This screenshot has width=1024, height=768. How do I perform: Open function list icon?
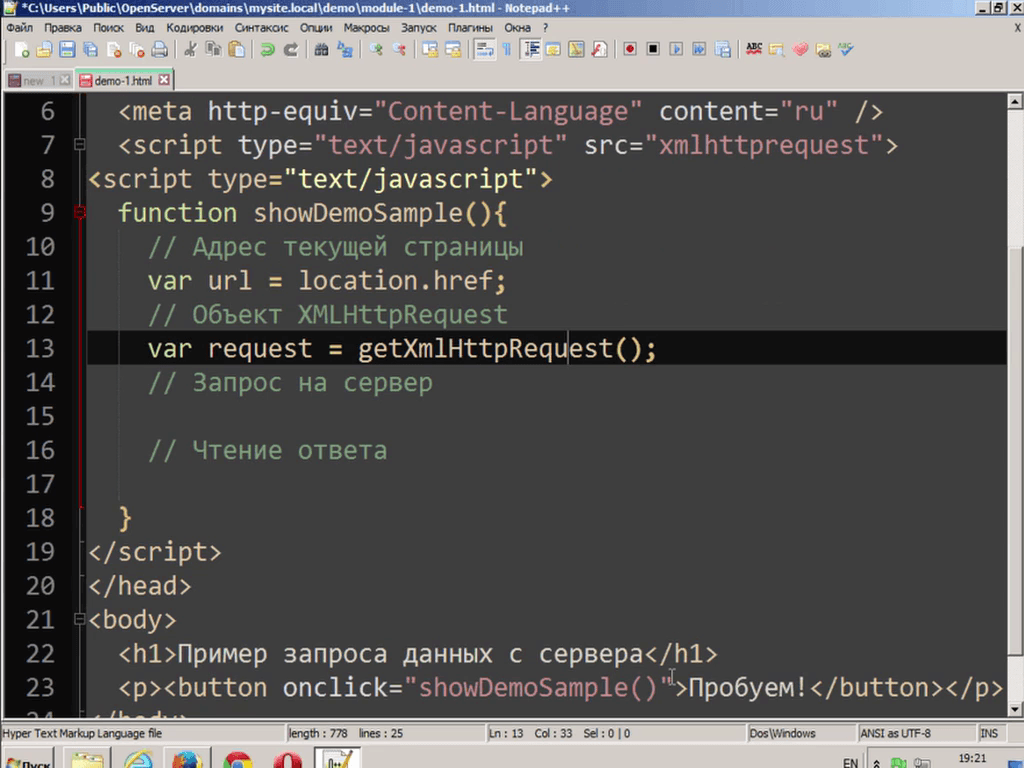click(600, 50)
